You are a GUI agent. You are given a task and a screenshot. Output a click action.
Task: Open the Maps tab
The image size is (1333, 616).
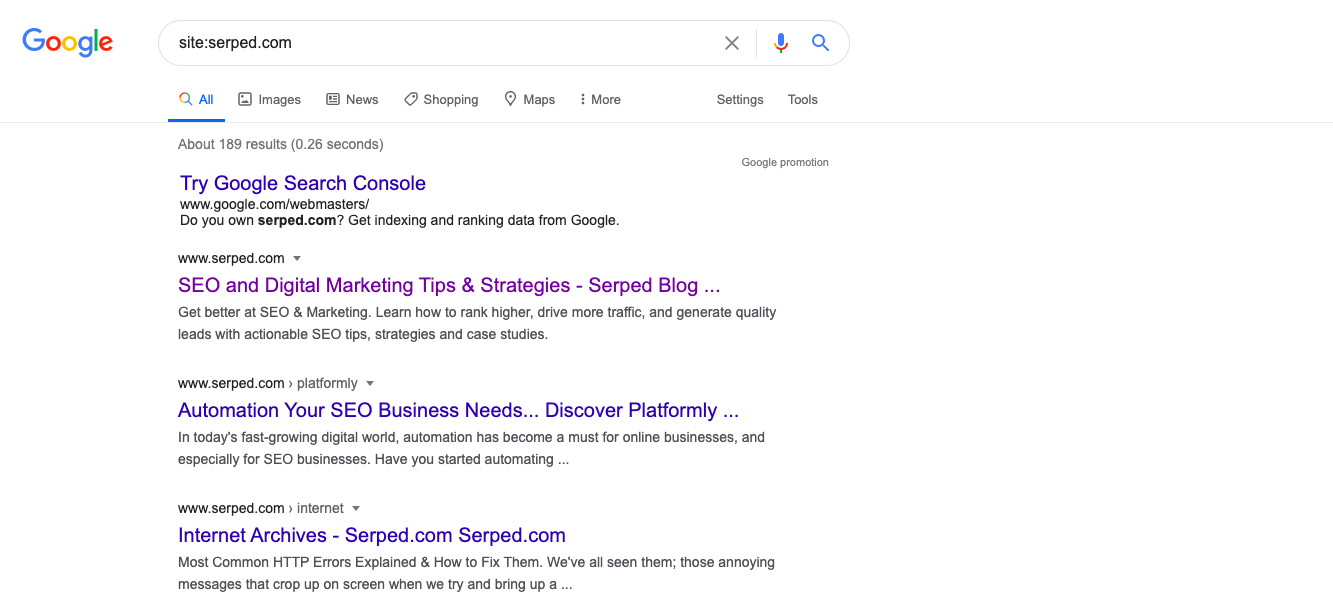[529, 100]
